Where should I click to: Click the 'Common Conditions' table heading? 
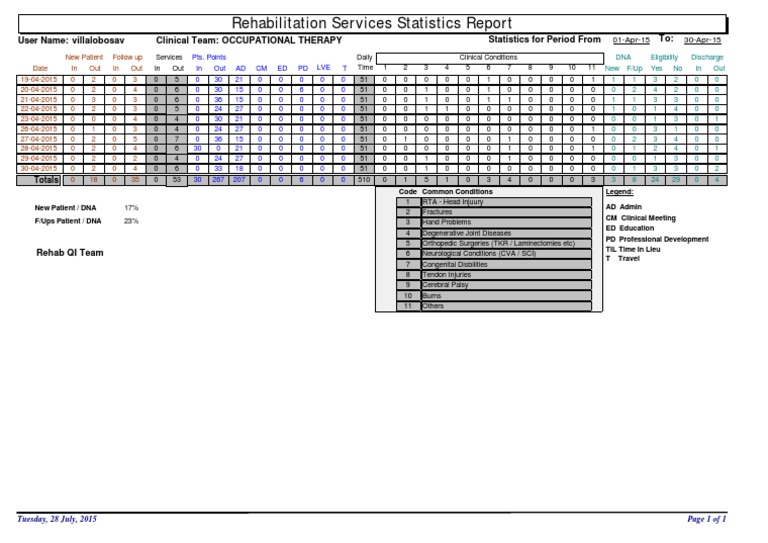coord(457,192)
